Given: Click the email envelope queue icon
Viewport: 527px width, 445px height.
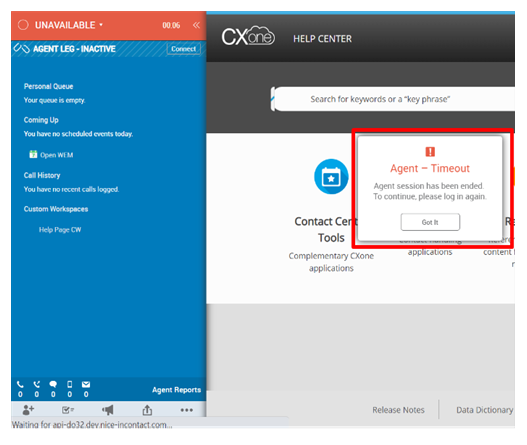Looking at the screenshot, I should tap(86, 385).
